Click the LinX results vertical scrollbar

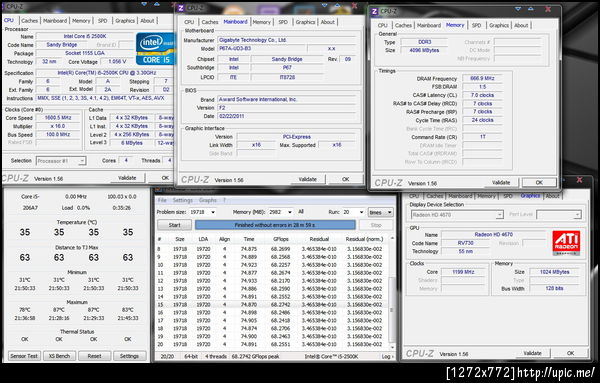click(392, 293)
